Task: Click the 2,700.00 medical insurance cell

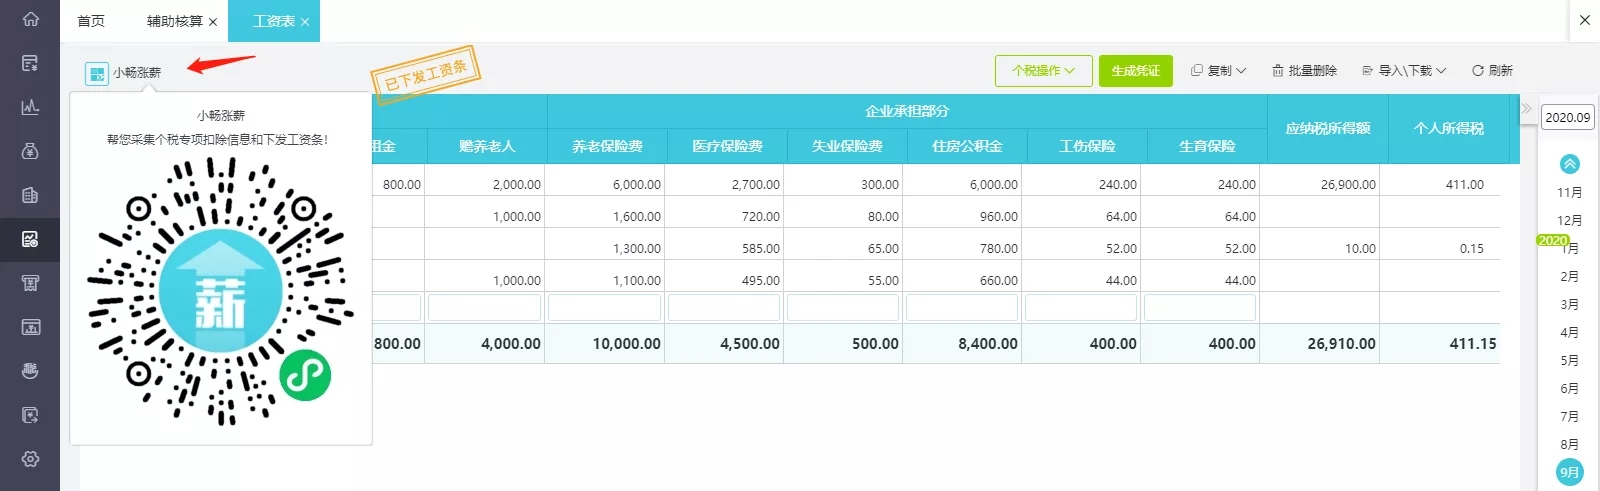Action: point(724,185)
